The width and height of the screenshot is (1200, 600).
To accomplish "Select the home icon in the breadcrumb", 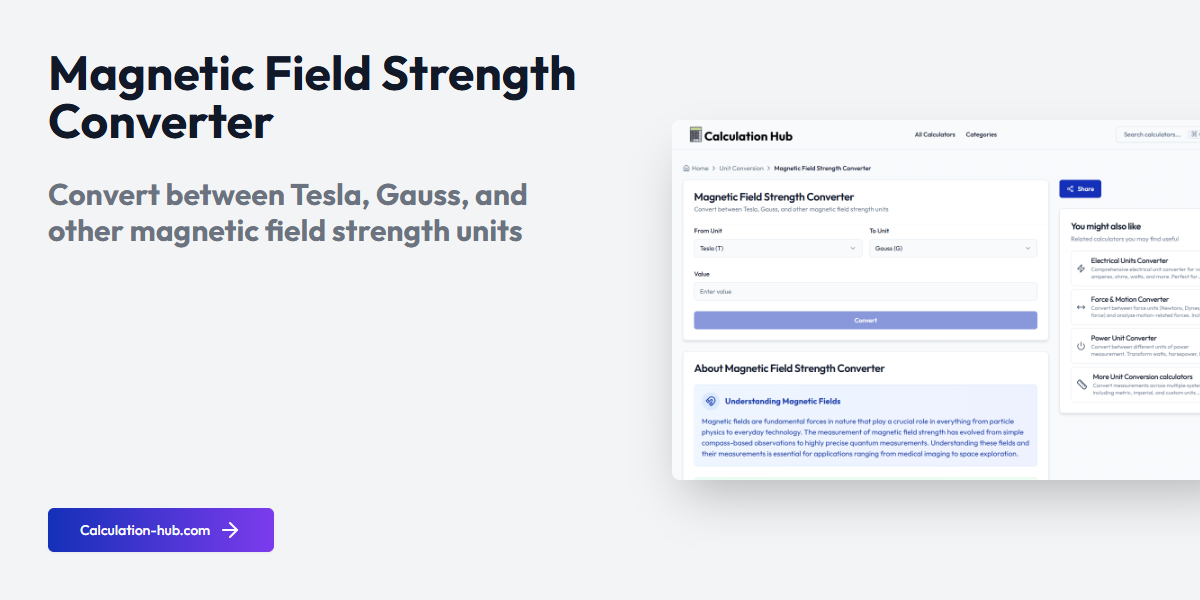I will (x=686, y=168).
